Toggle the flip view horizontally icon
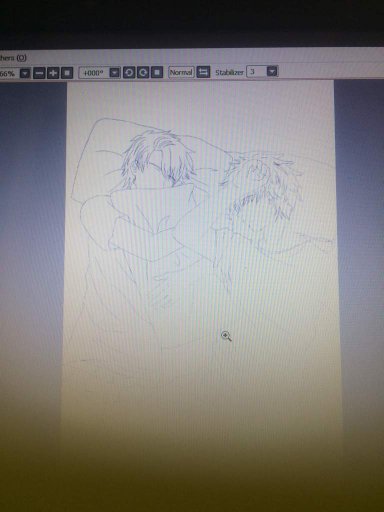The height and width of the screenshot is (512, 384). (203, 72)
